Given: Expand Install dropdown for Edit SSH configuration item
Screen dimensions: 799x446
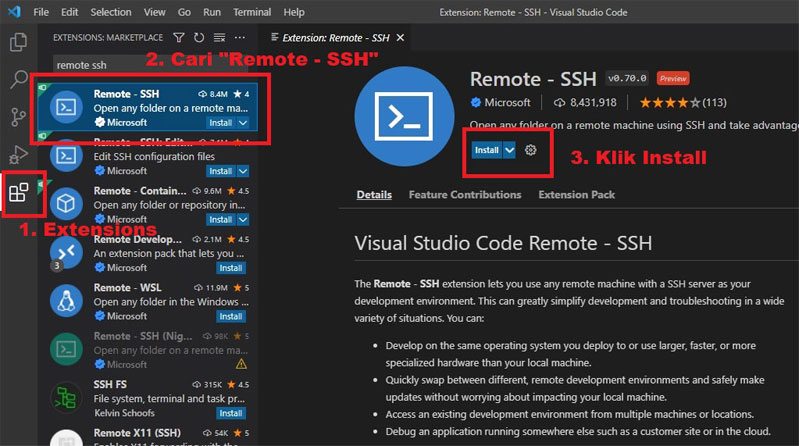Looking at the screenshot, I should click(243, 171).
